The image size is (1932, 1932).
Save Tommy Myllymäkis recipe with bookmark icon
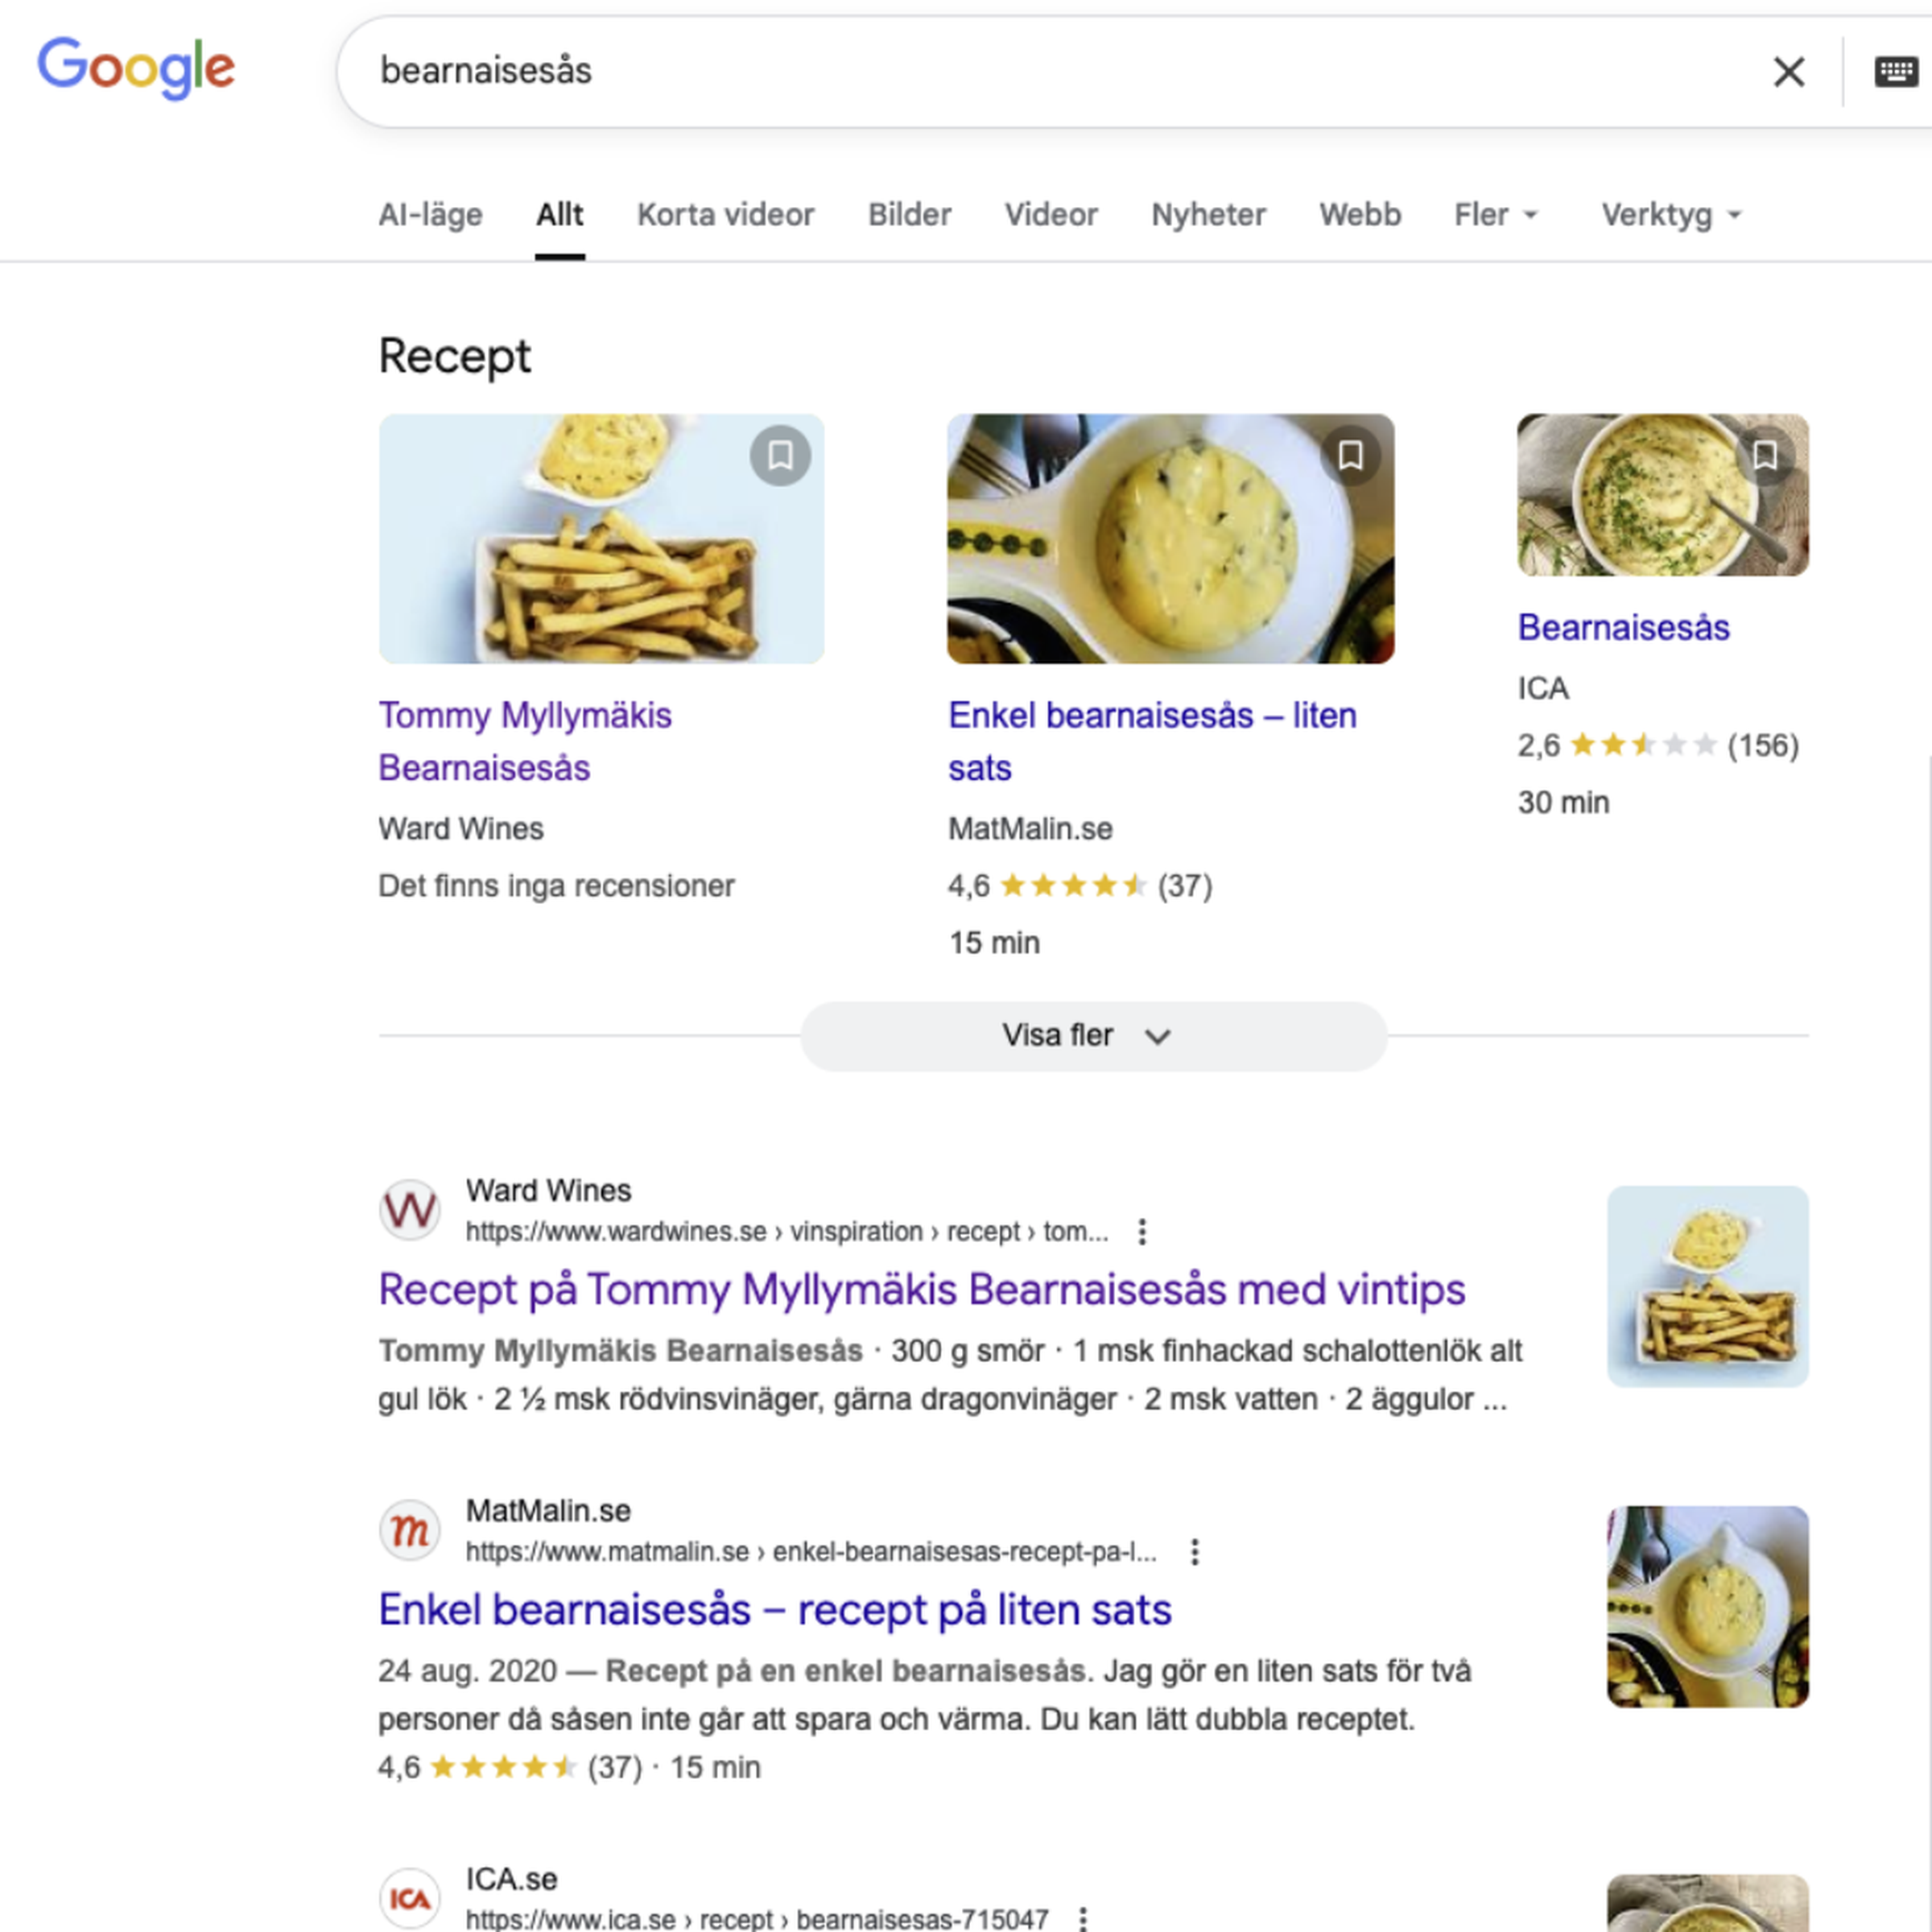(780, 456)
